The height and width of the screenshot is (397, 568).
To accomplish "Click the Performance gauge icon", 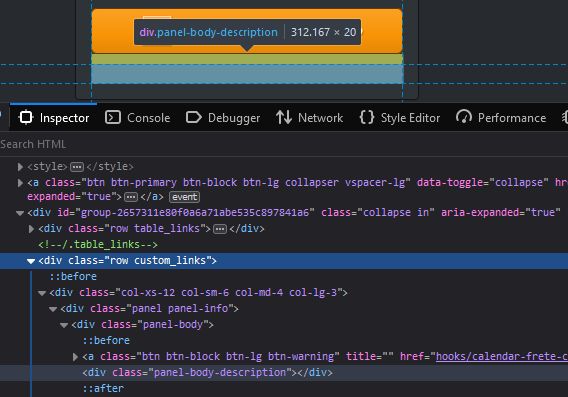I will [x=464, y=117].
